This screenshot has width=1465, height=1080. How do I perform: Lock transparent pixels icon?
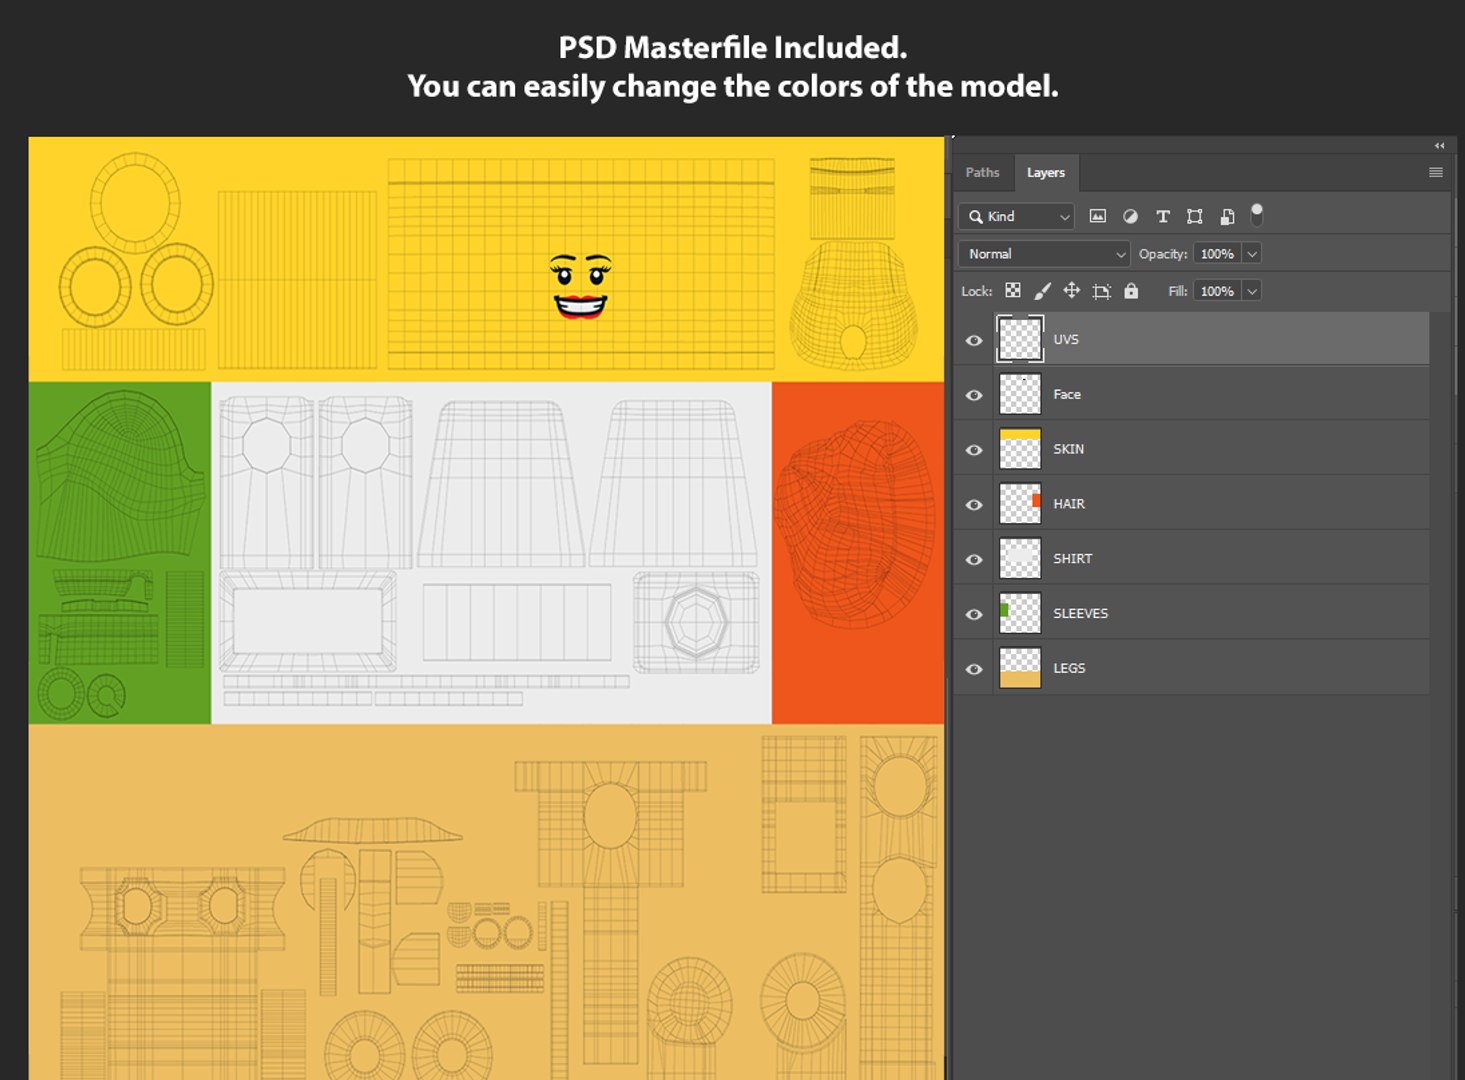pos(1013,291)
